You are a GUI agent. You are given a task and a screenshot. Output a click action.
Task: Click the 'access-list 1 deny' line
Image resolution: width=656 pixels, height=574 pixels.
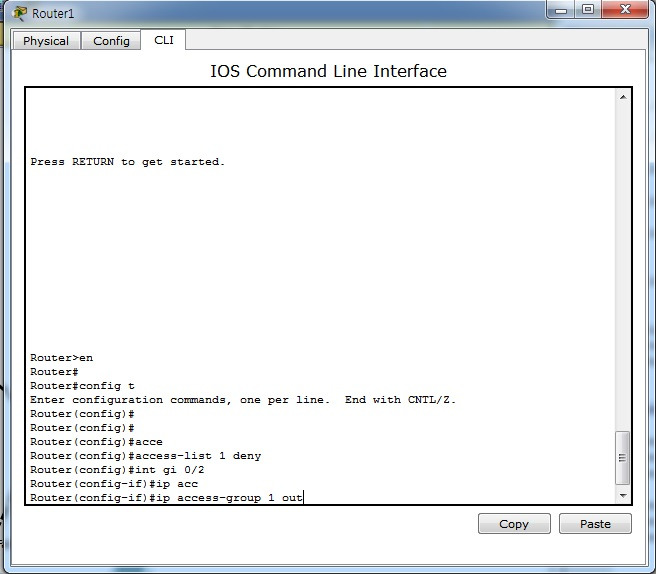(x=146, y=456)
